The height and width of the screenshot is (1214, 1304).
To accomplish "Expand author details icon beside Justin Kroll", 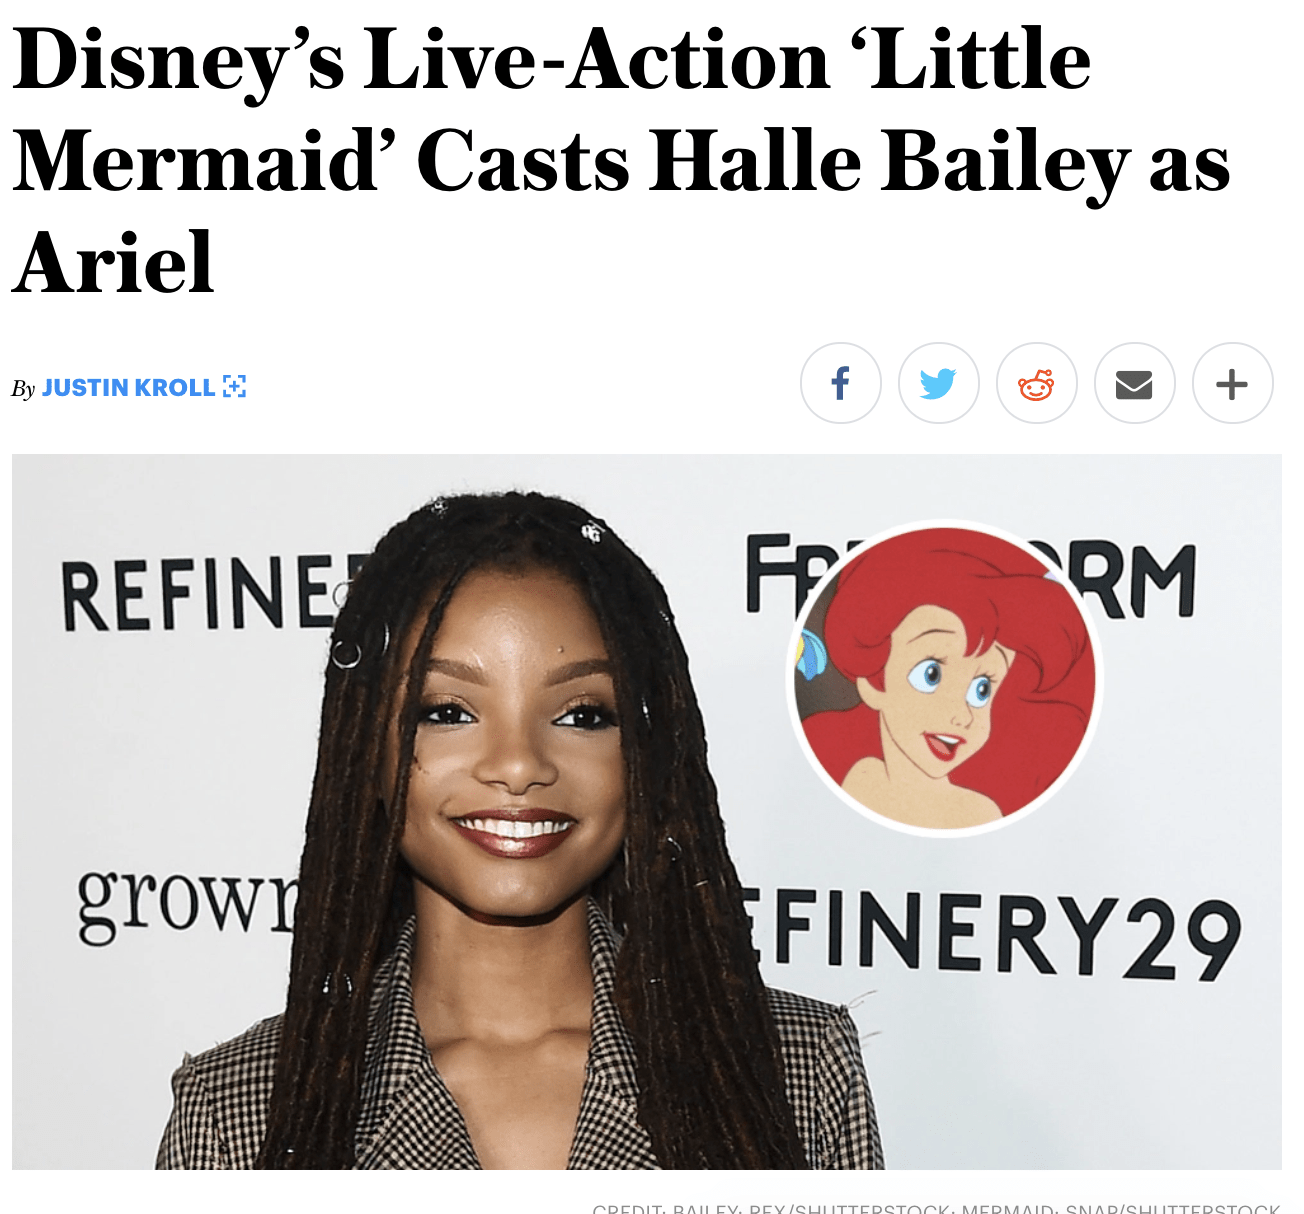I will click(234, 387).
